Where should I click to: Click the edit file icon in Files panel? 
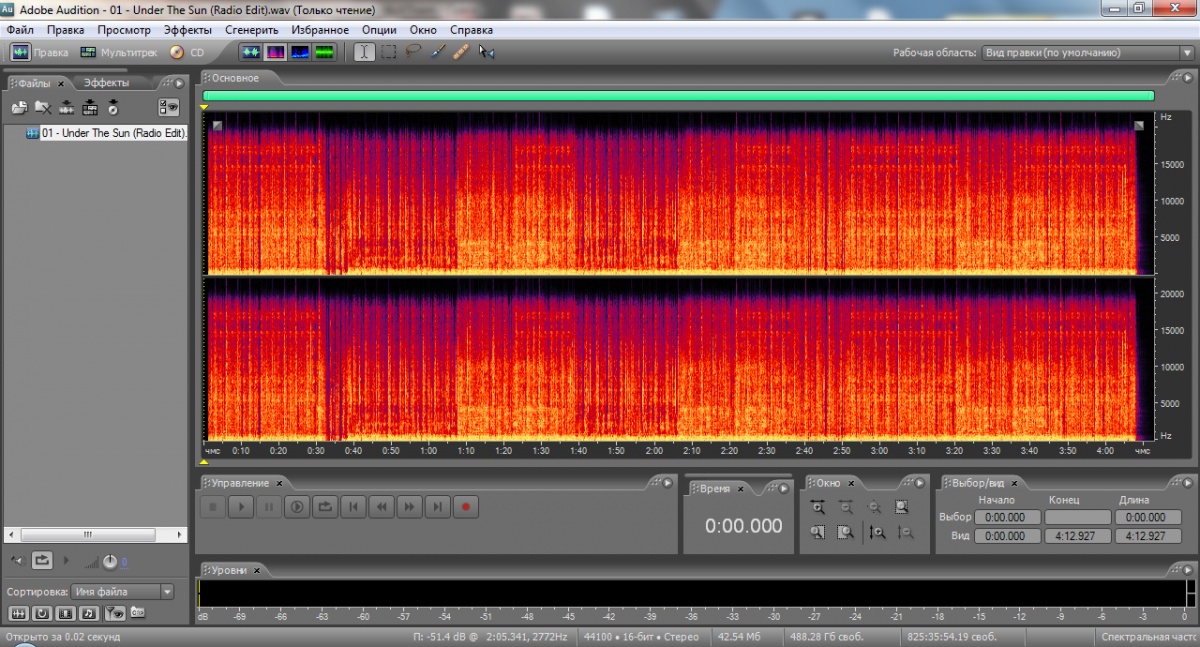point(66,107)
